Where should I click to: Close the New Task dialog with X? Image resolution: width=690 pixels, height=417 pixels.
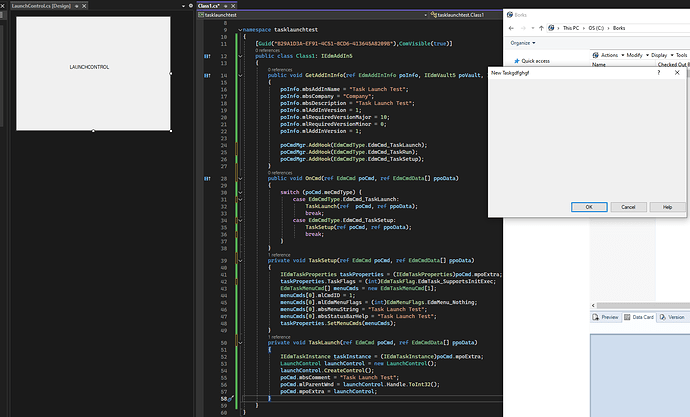coord(677,73)
